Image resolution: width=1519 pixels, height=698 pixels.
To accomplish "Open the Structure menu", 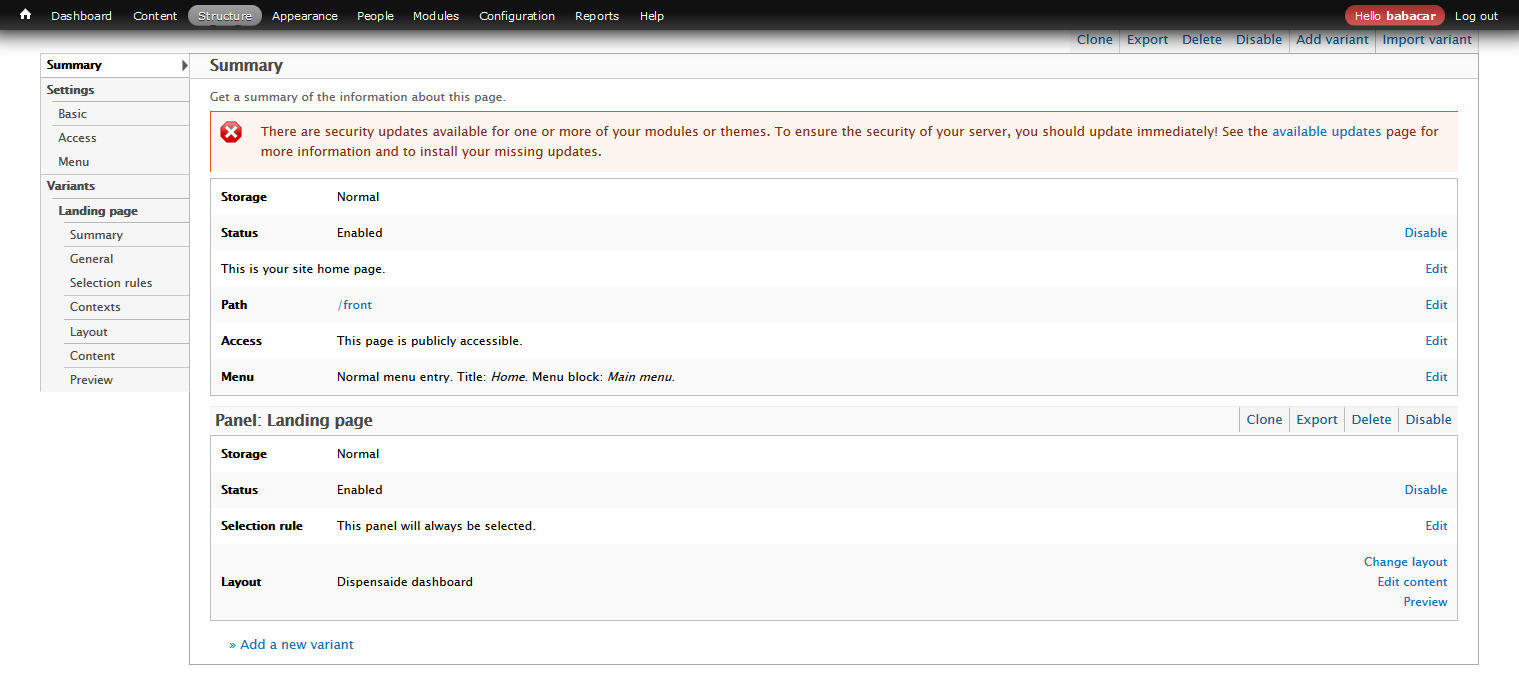I will (225, 16).
